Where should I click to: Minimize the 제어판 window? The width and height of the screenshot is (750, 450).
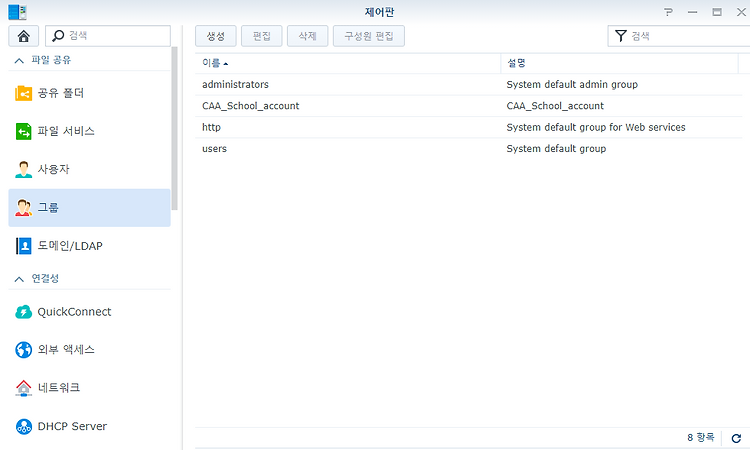(x=692, y=12)
